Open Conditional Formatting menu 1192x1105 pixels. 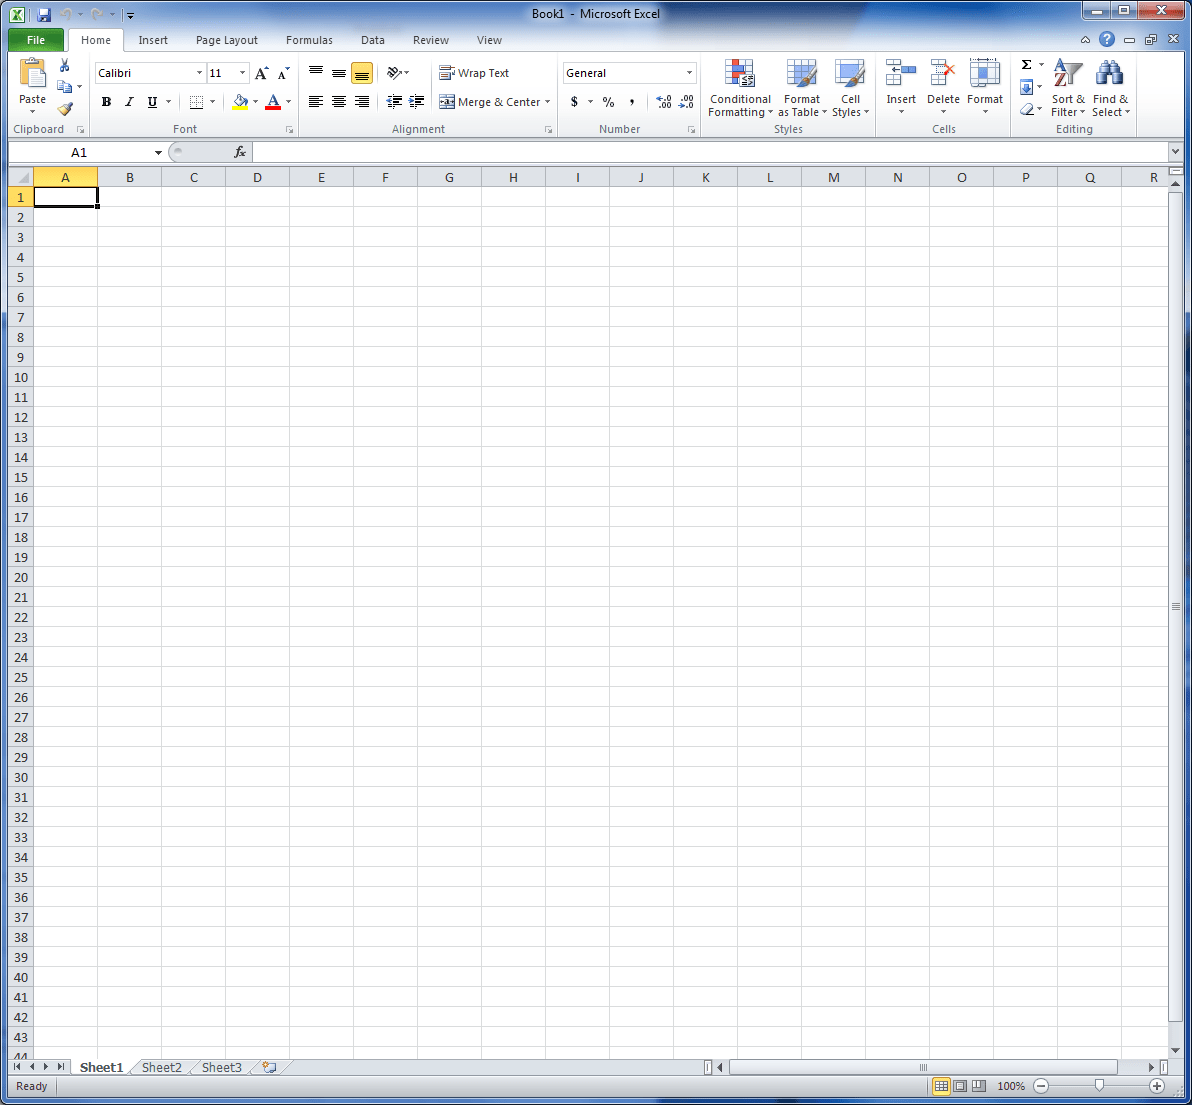tap(740, 89)
